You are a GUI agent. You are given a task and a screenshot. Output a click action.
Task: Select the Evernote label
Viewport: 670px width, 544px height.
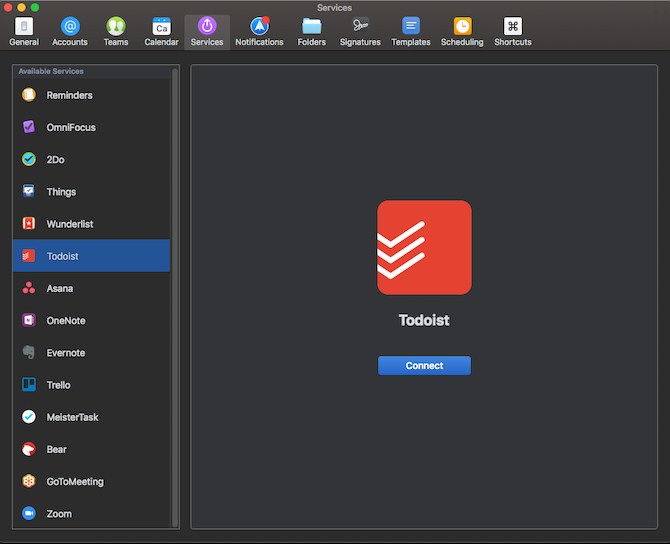[66, 353]
